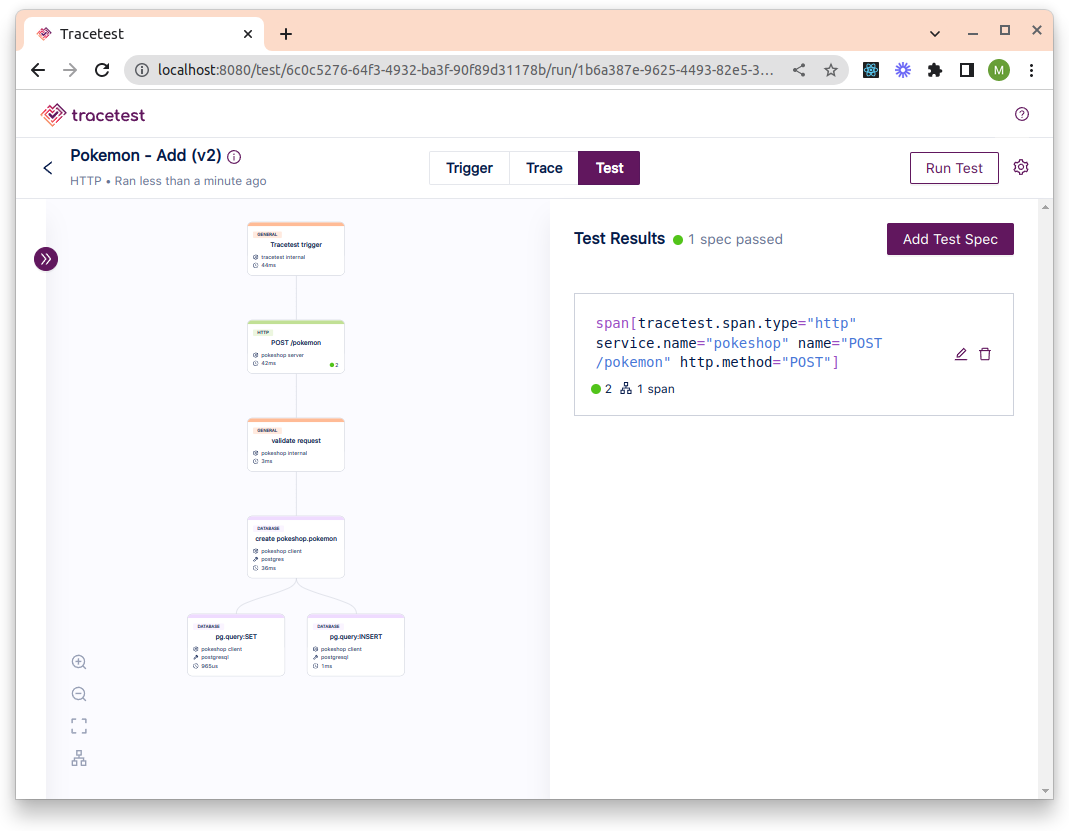The height and width of the screenshot is (831, 1069).
Task: Open the purple snowflake extension icon
Action: click(x=903, y=70)
